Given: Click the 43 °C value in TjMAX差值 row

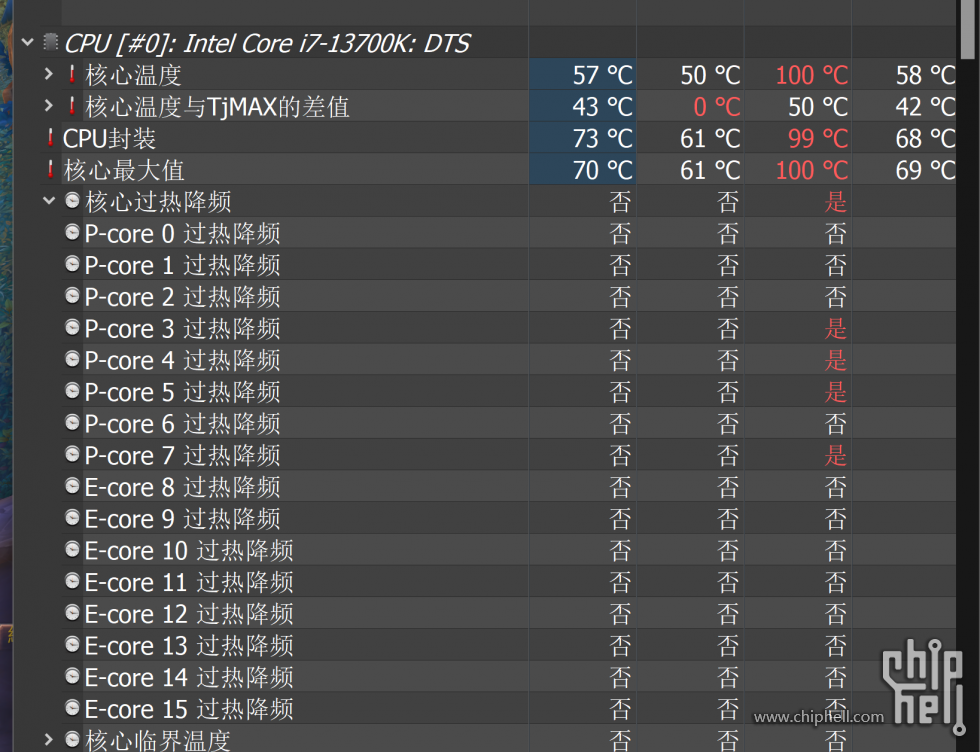Looking at the screenshot, I should tap(602, 107).
